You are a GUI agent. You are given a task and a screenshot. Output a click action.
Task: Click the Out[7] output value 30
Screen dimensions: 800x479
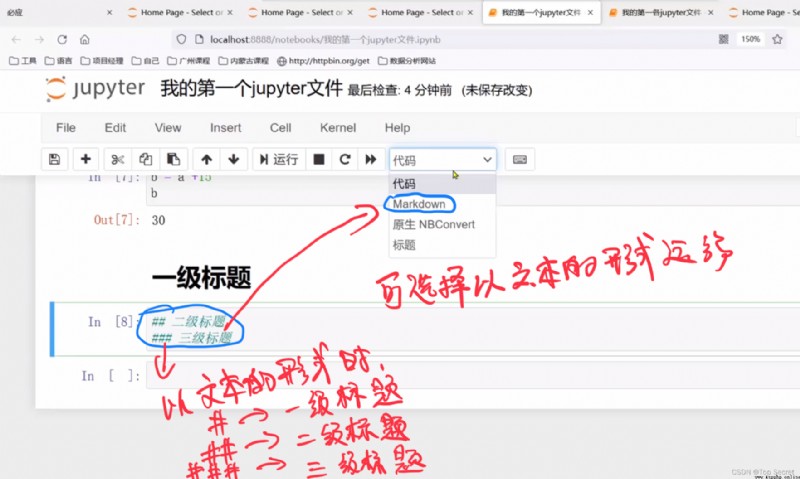158,220
